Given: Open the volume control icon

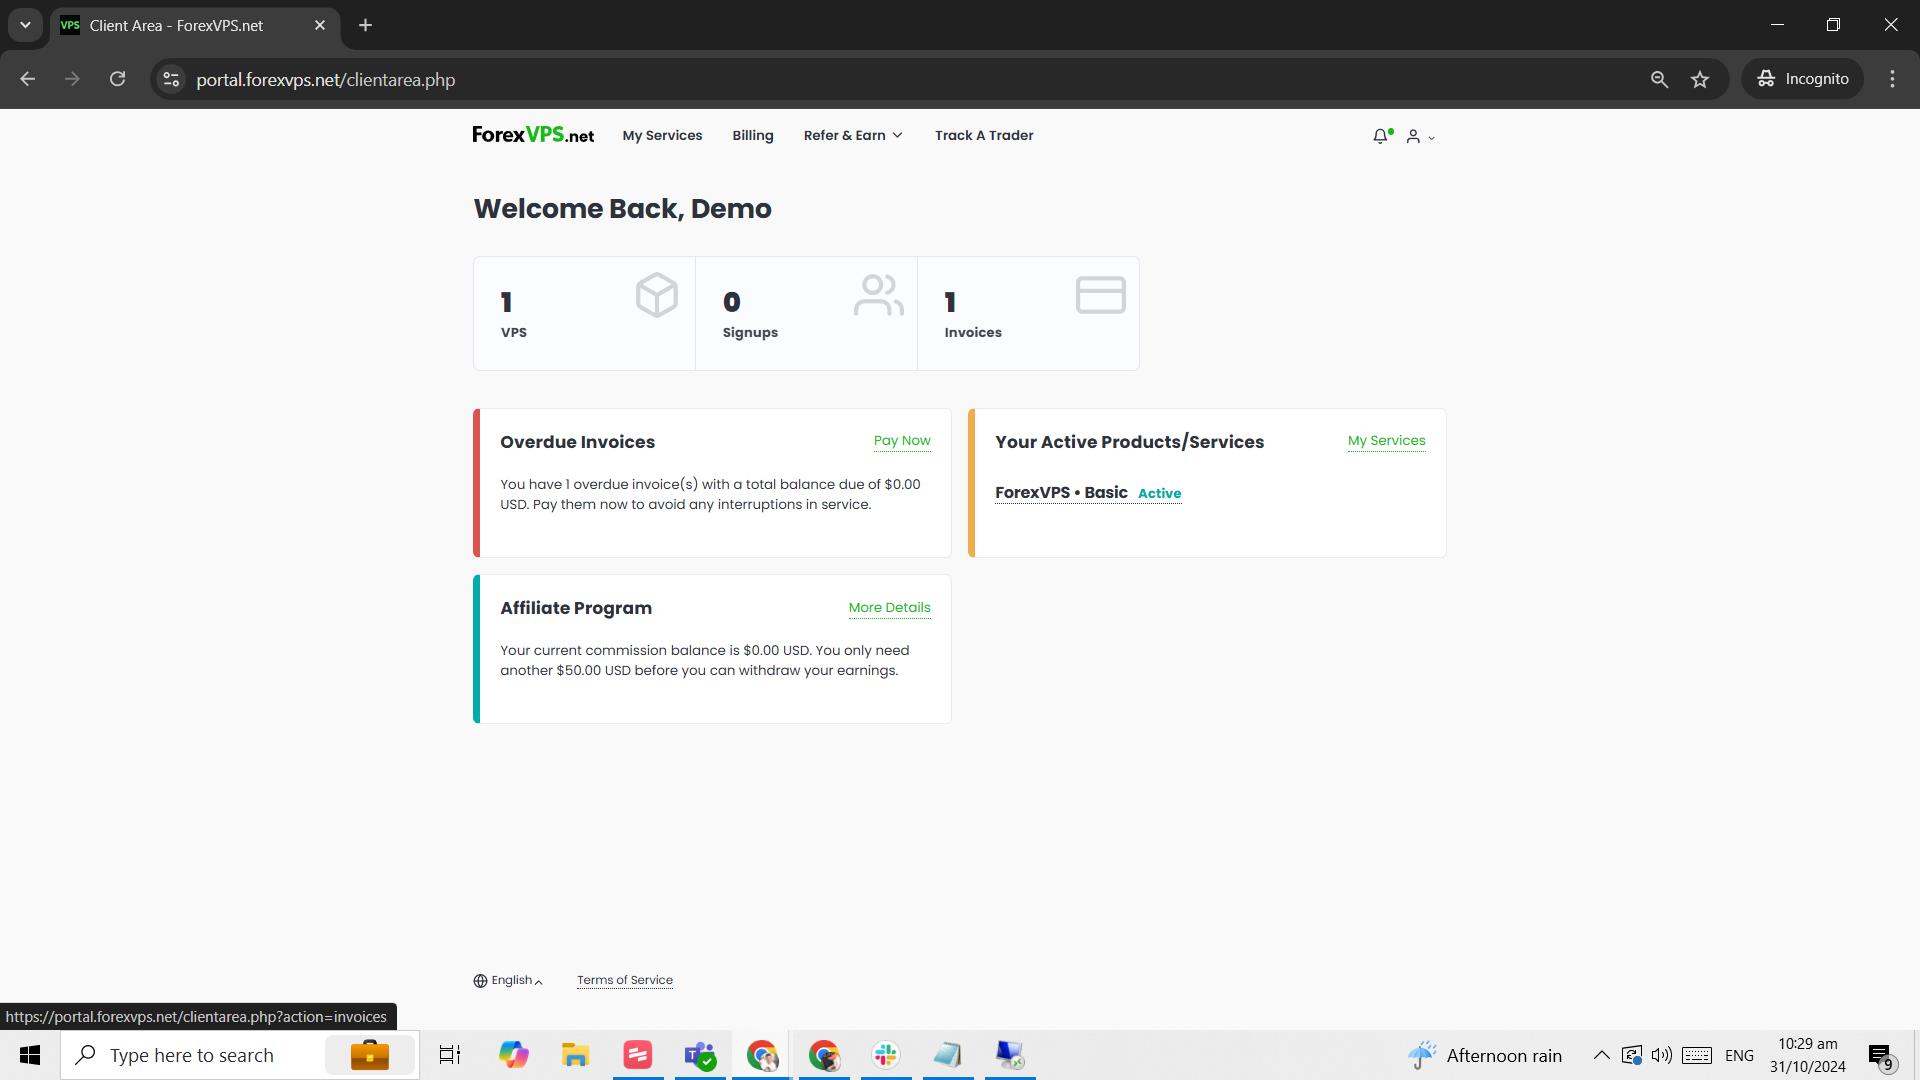Looking at the screenshot, I should [1661, 1055].
